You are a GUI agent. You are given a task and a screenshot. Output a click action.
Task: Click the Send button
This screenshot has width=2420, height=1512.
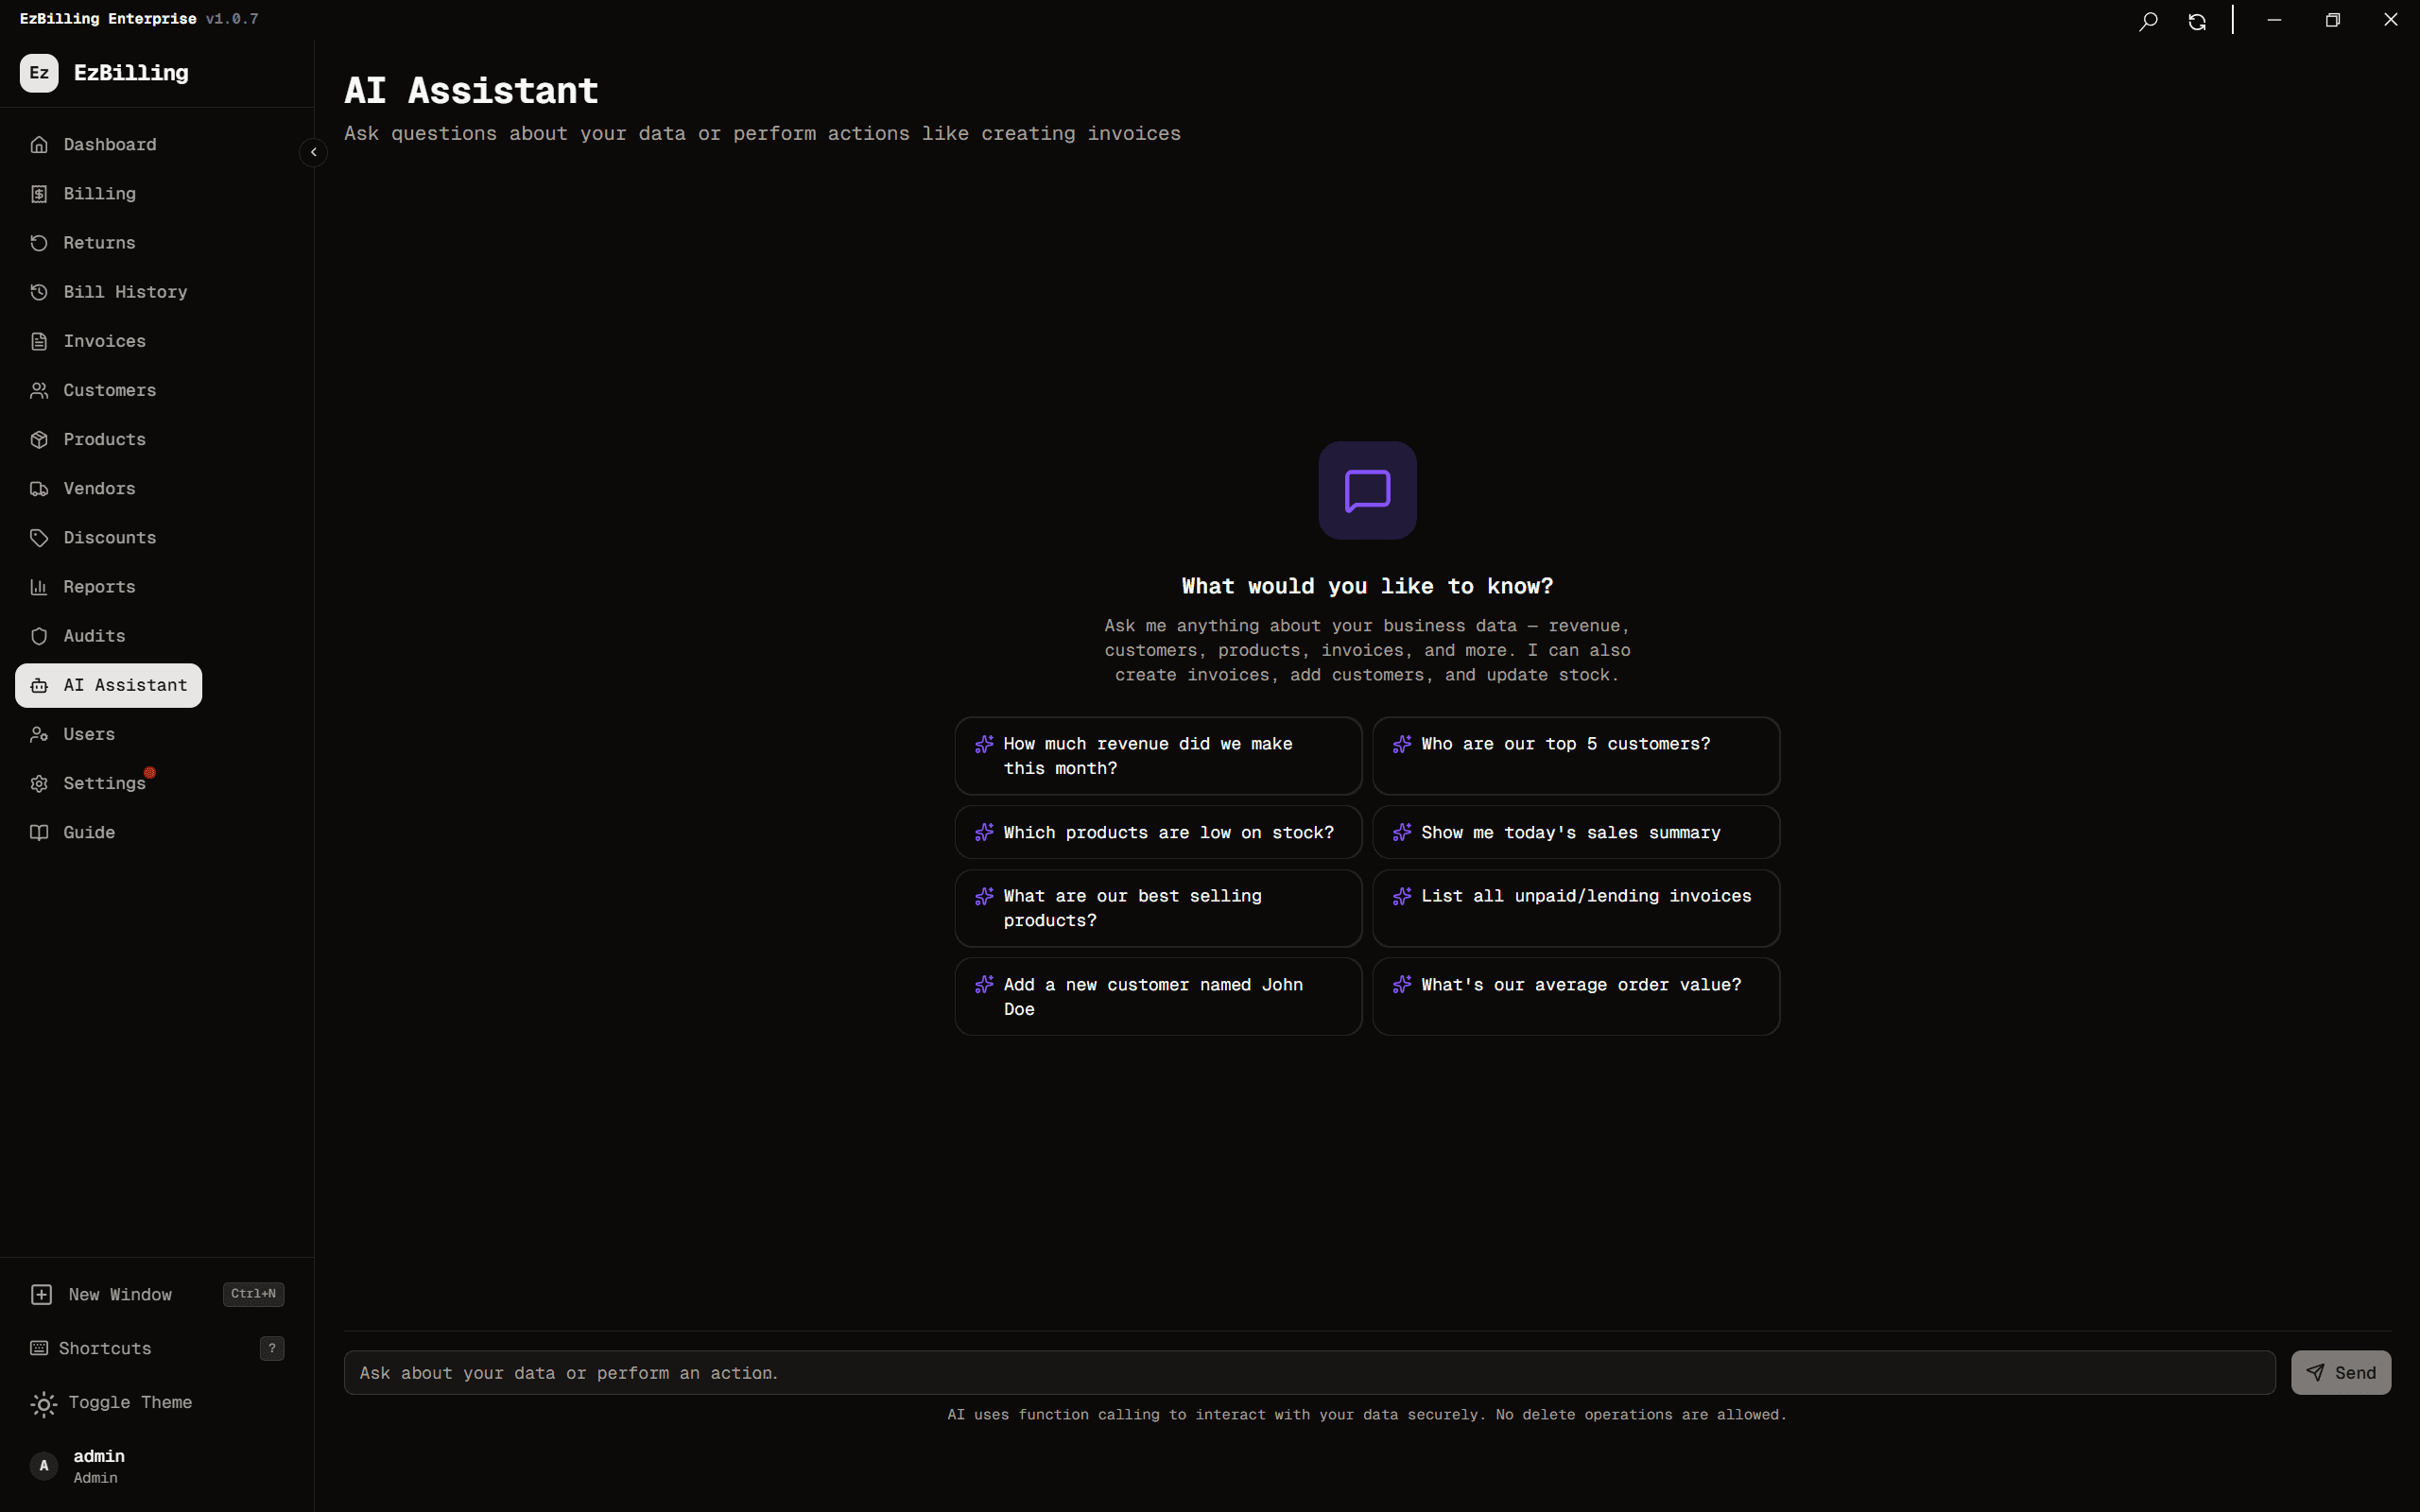point(2340,1373)
